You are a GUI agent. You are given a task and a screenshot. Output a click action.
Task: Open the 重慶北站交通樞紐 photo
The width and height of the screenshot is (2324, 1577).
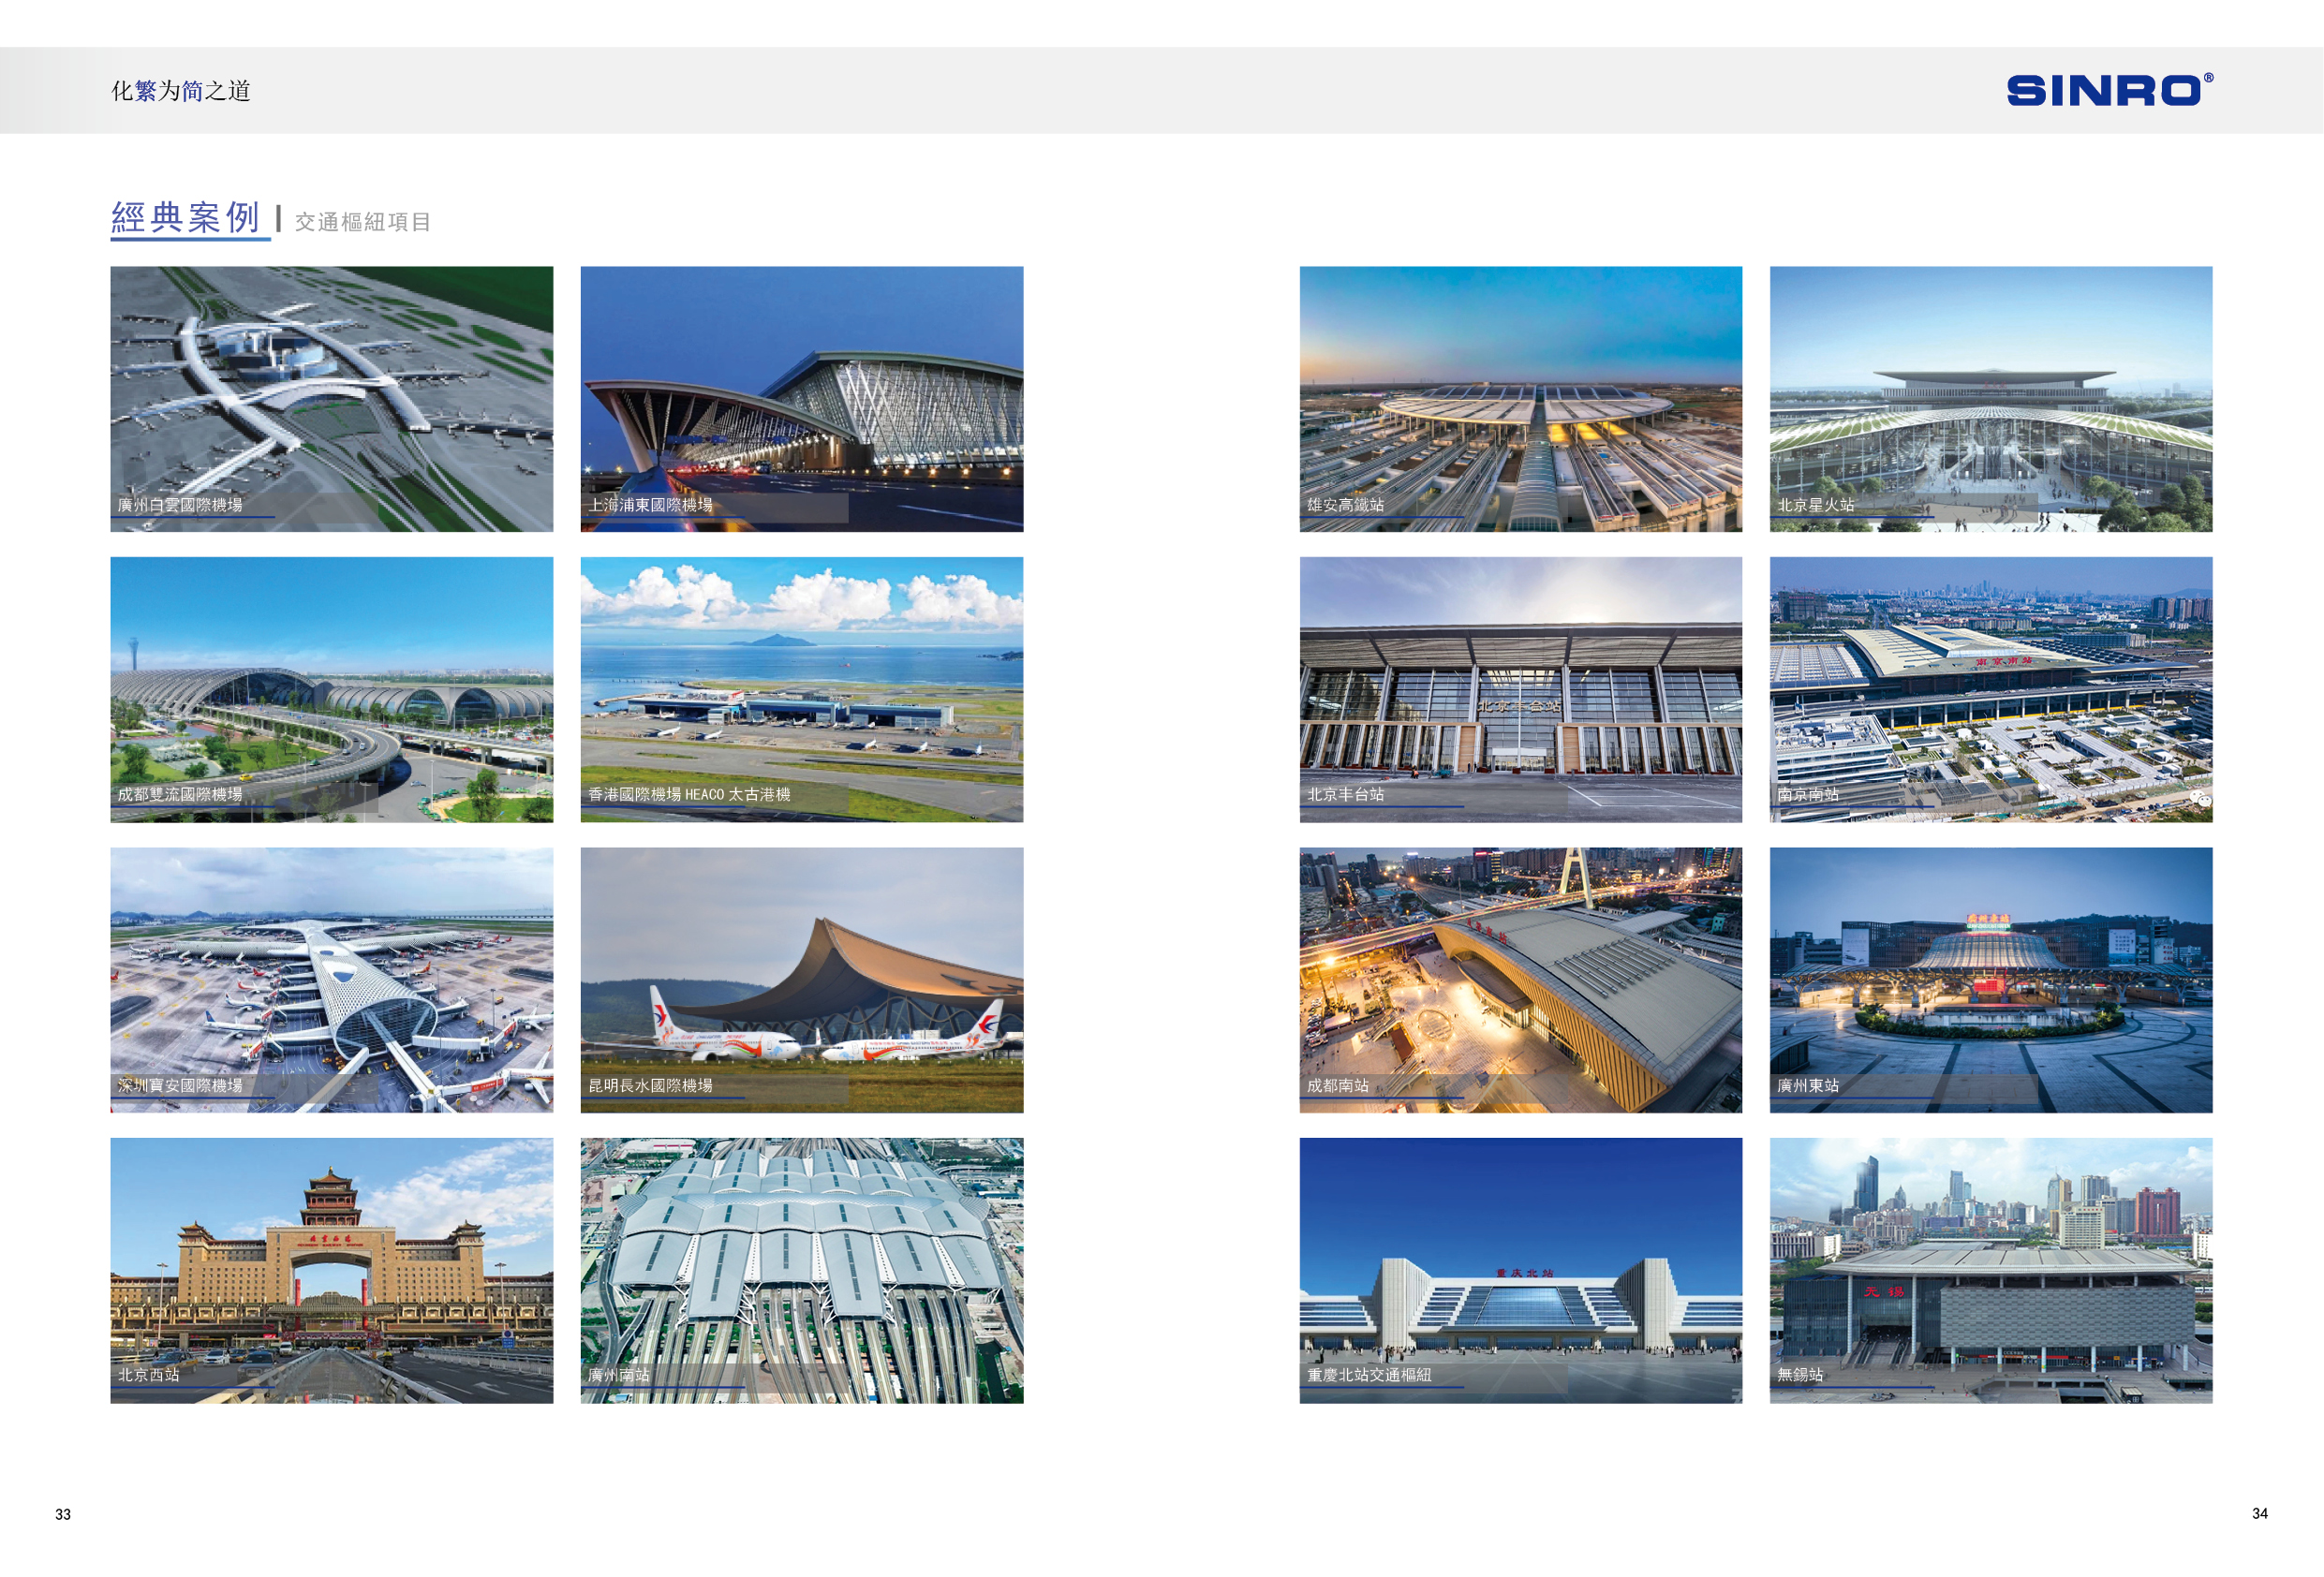pos(1521,1270)
